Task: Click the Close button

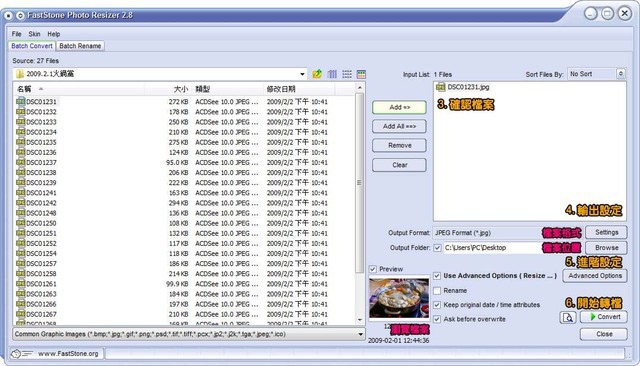Action: click(x=604, y=334)
